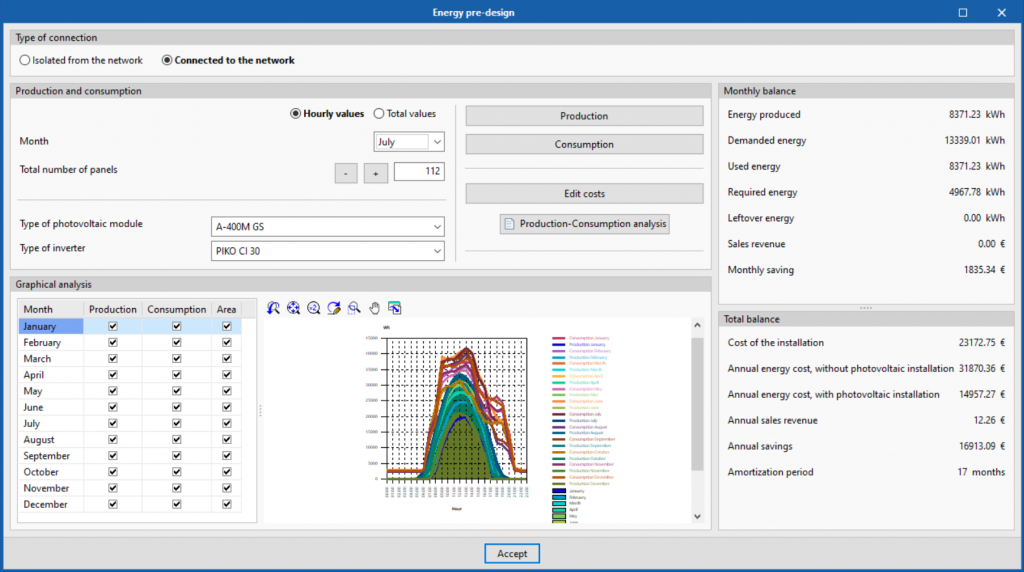Click the previous zoom view icon
This screenshot has height=572, width=1024.
(274, 308)
